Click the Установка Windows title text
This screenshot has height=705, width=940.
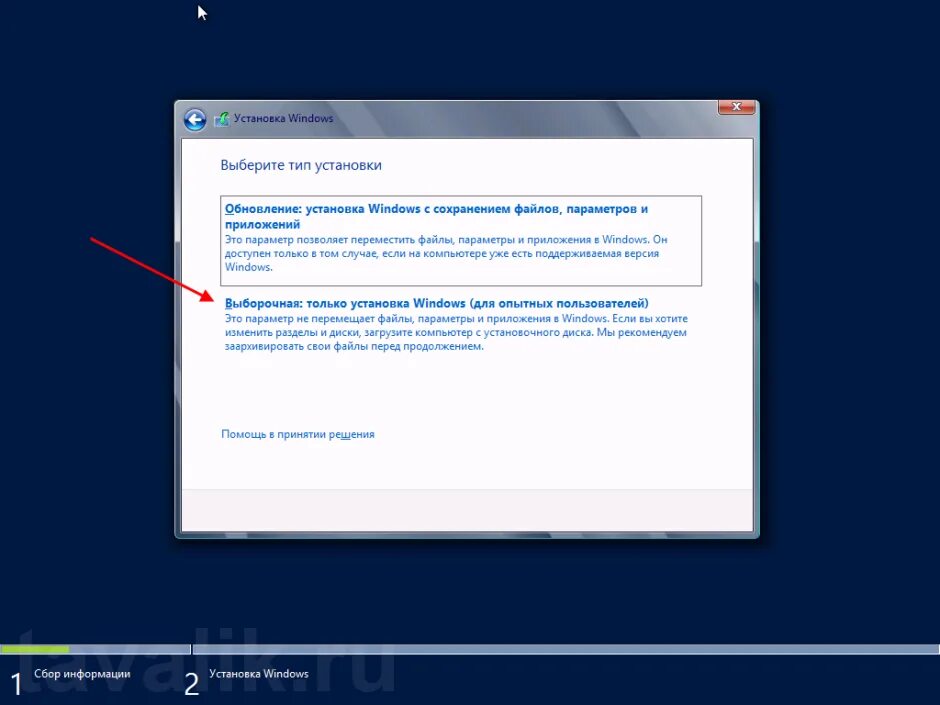[284, 119]
